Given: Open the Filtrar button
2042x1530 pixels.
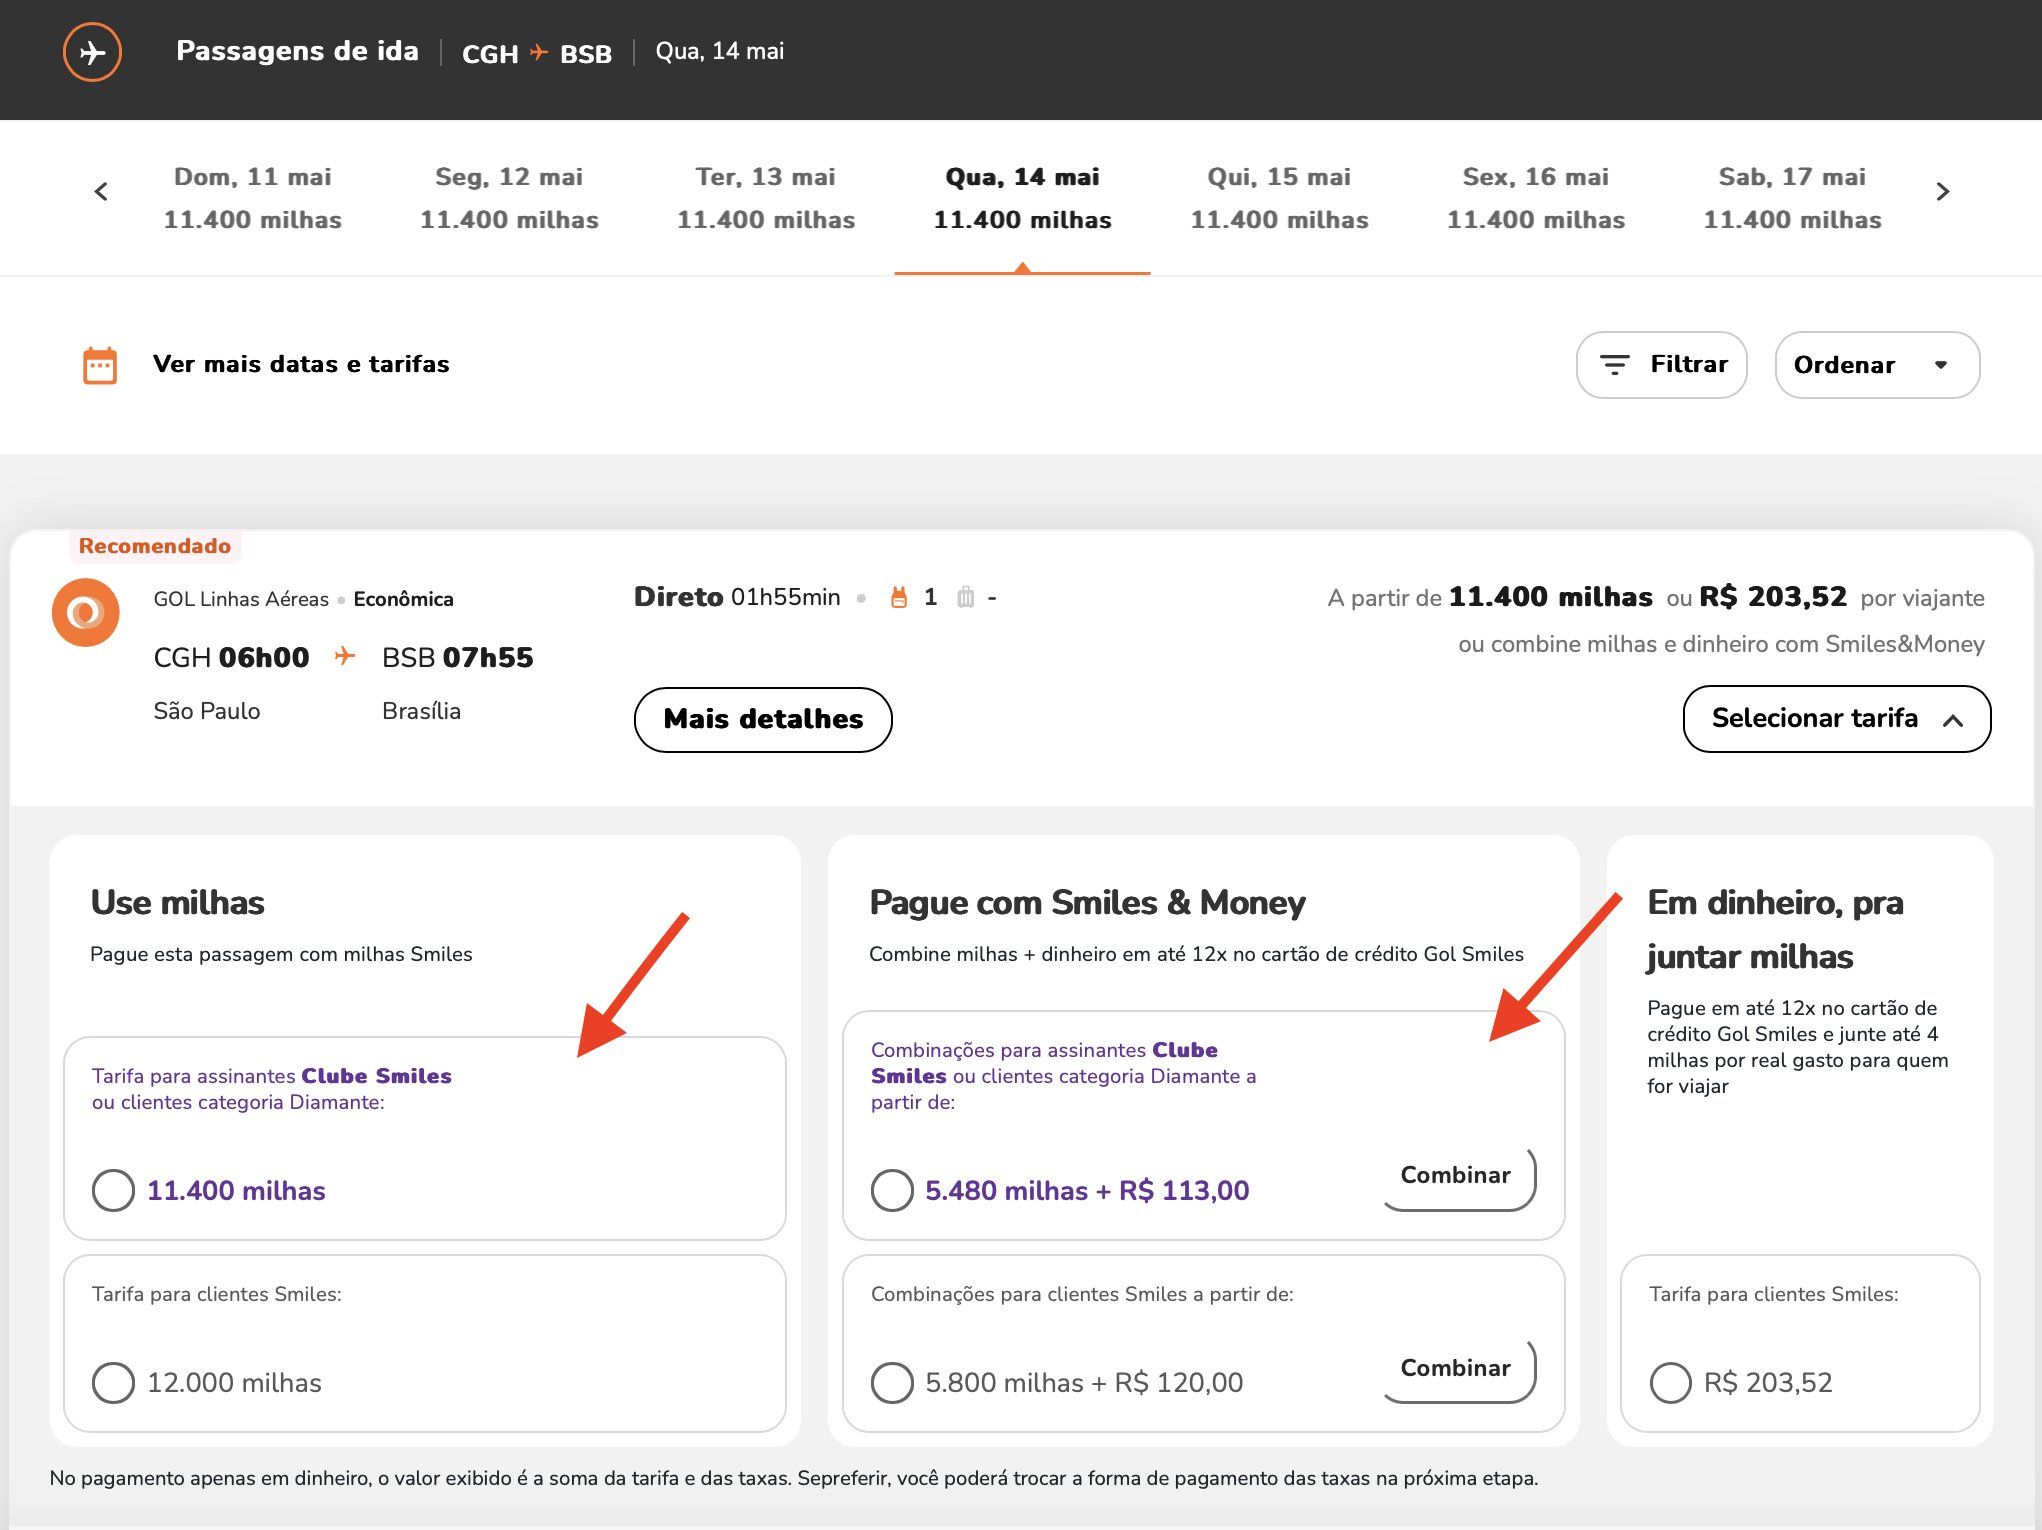Looking at the screenshot, I should (x=1661, y=365).
